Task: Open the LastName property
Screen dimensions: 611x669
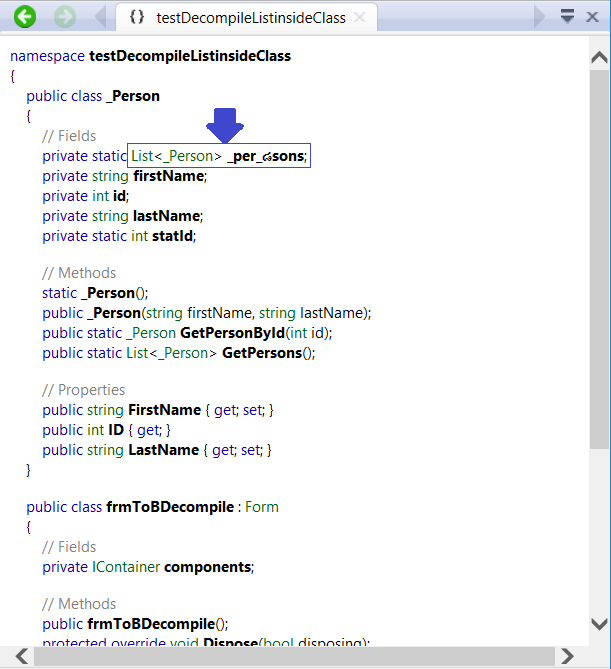Action: pyautogui.click(x=164, y=451)
